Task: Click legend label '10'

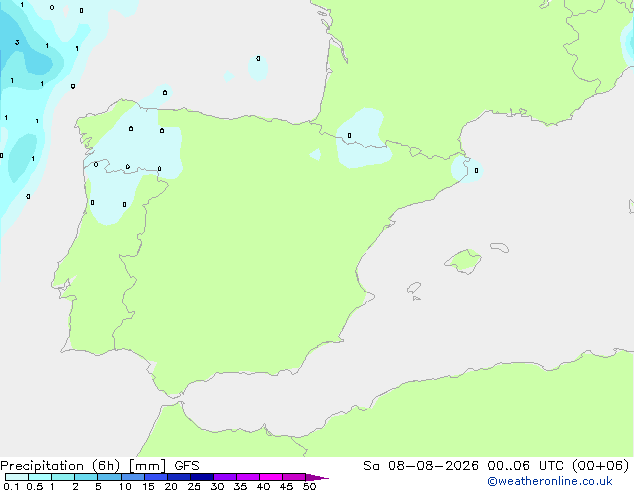Action: pyautogui.click(x=125, y=486)
